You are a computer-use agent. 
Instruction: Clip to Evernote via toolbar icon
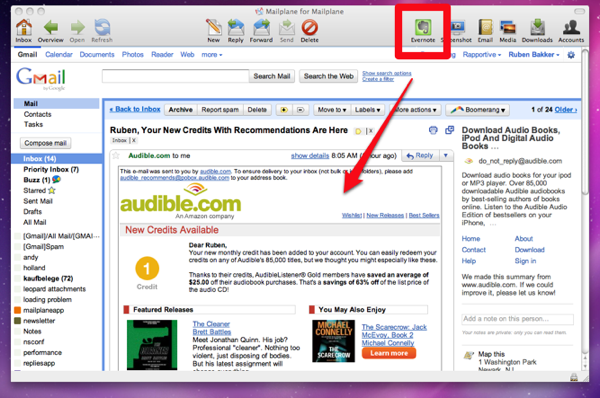(423, 28)
